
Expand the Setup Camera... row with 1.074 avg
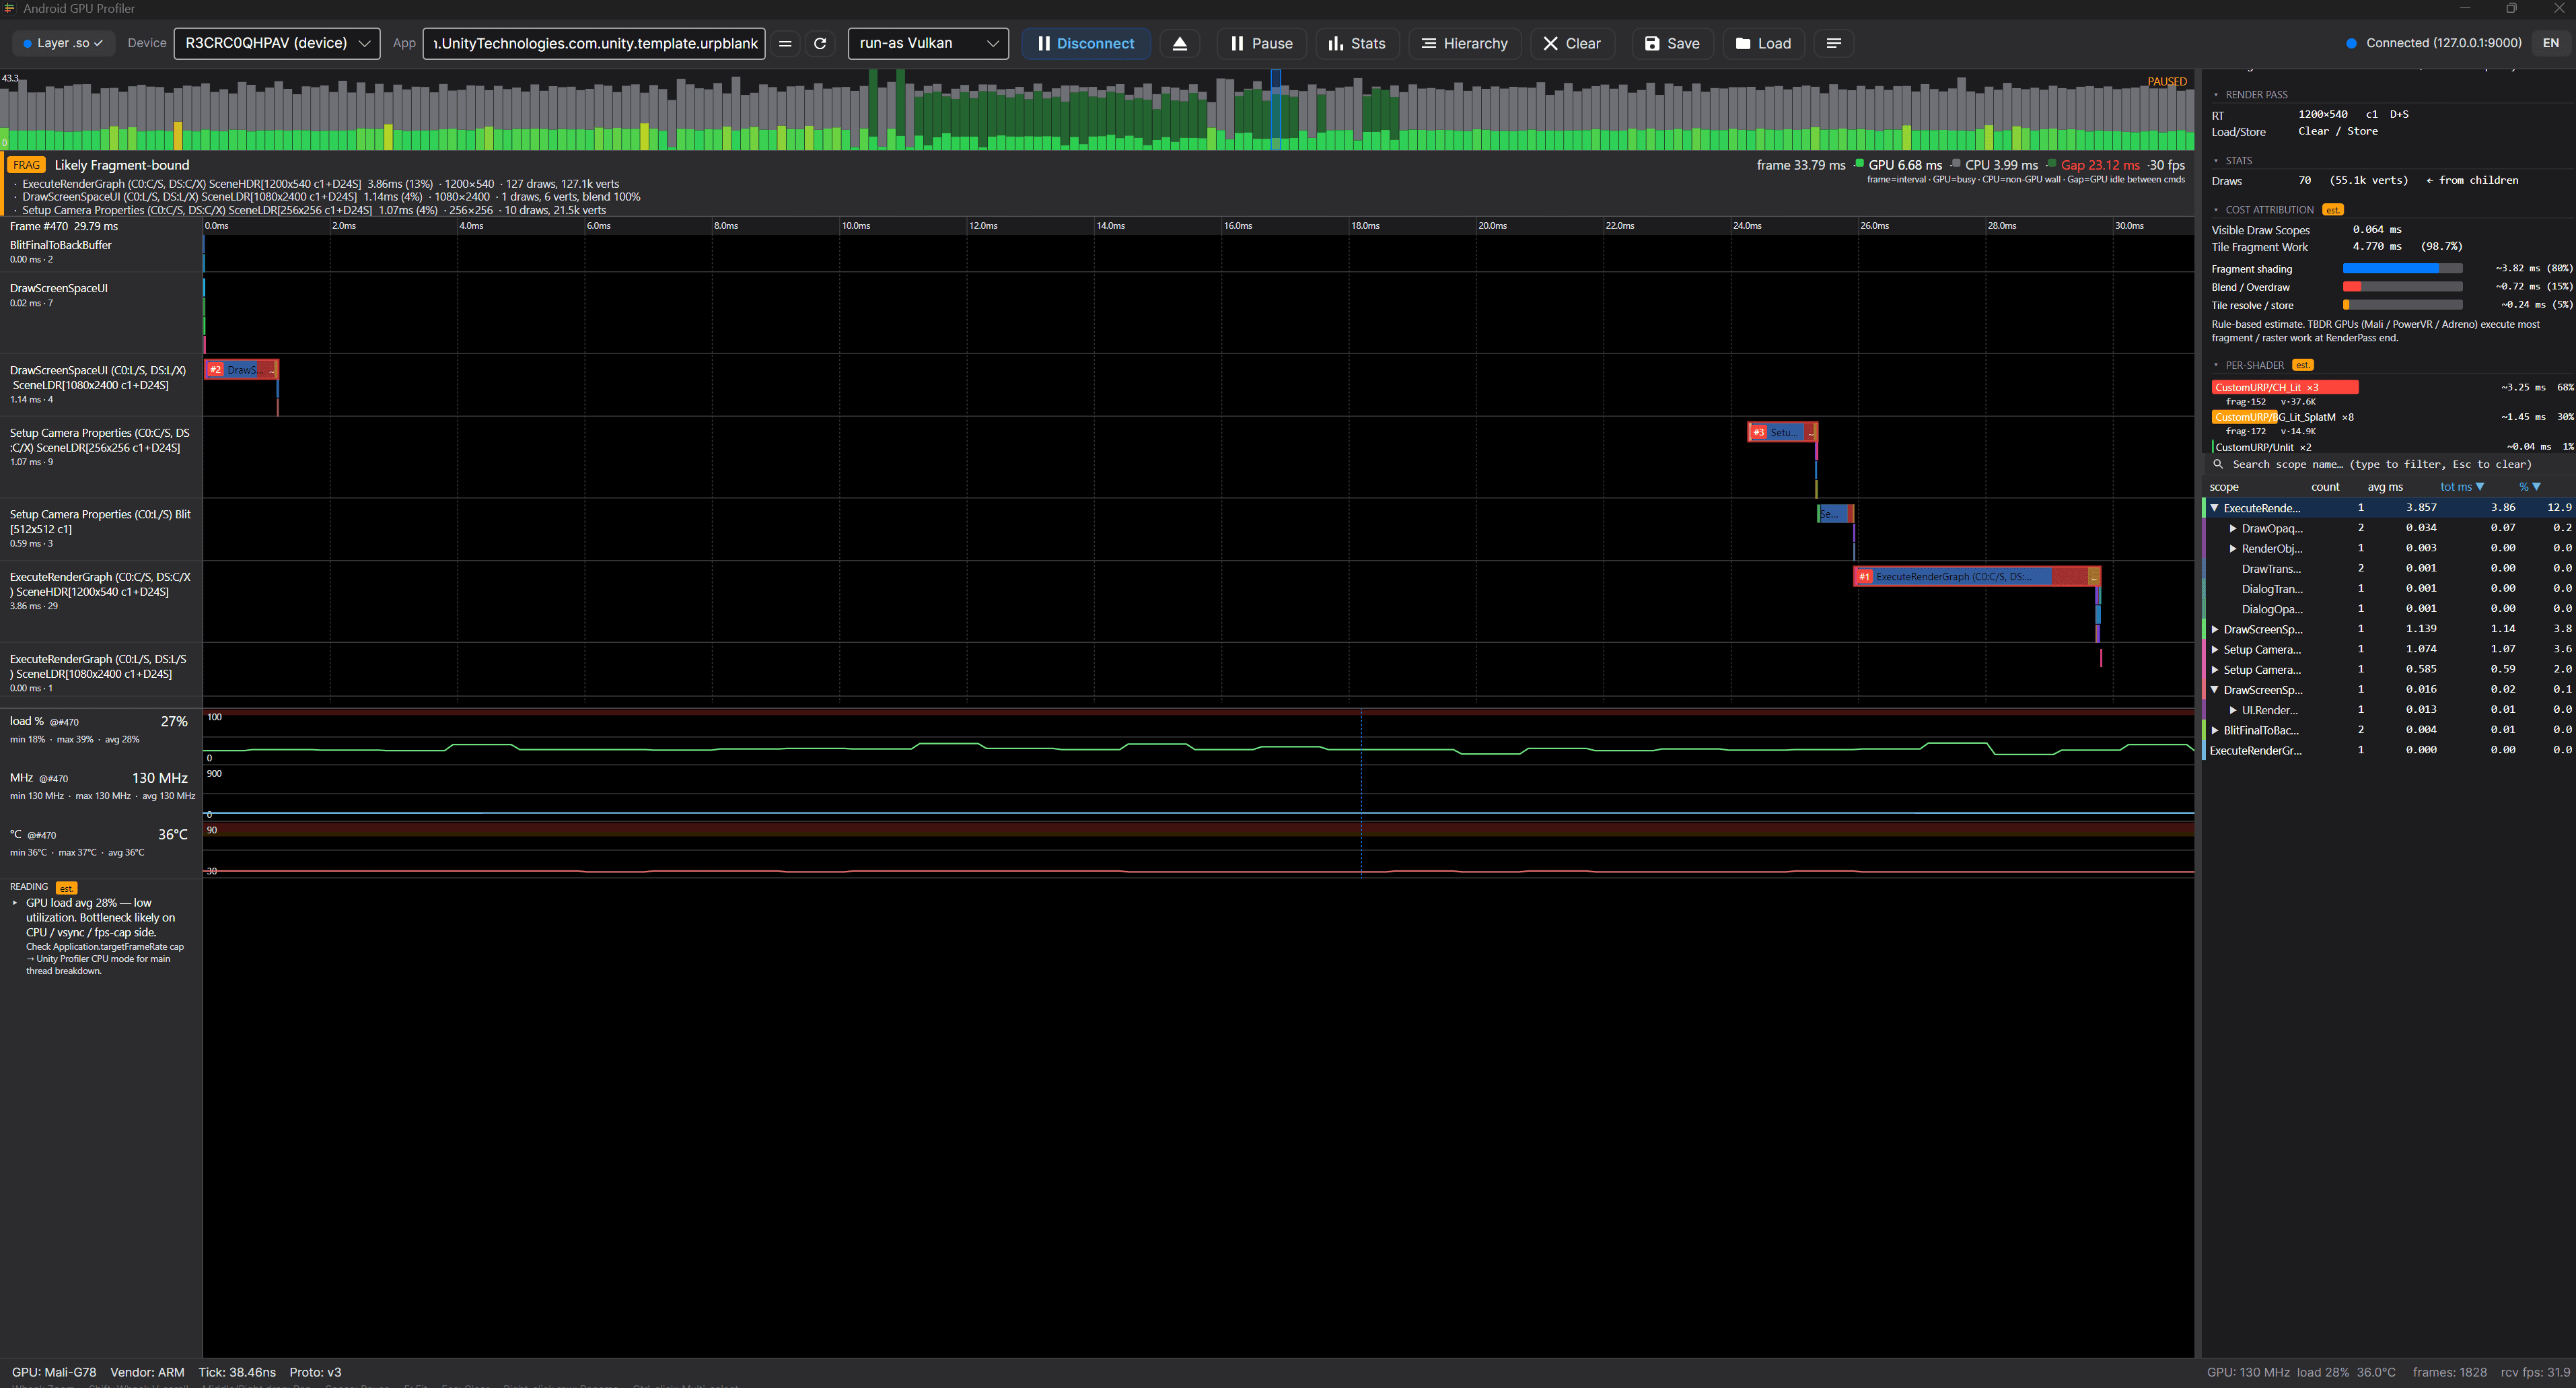click(2215, 649)
